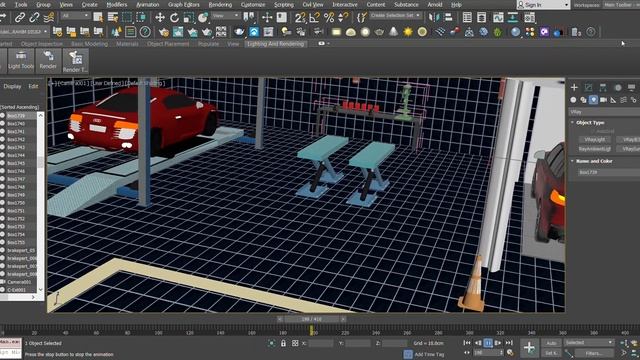Click the Bind to Space Warp icon
640x360 pixels.
pos(49,18)
